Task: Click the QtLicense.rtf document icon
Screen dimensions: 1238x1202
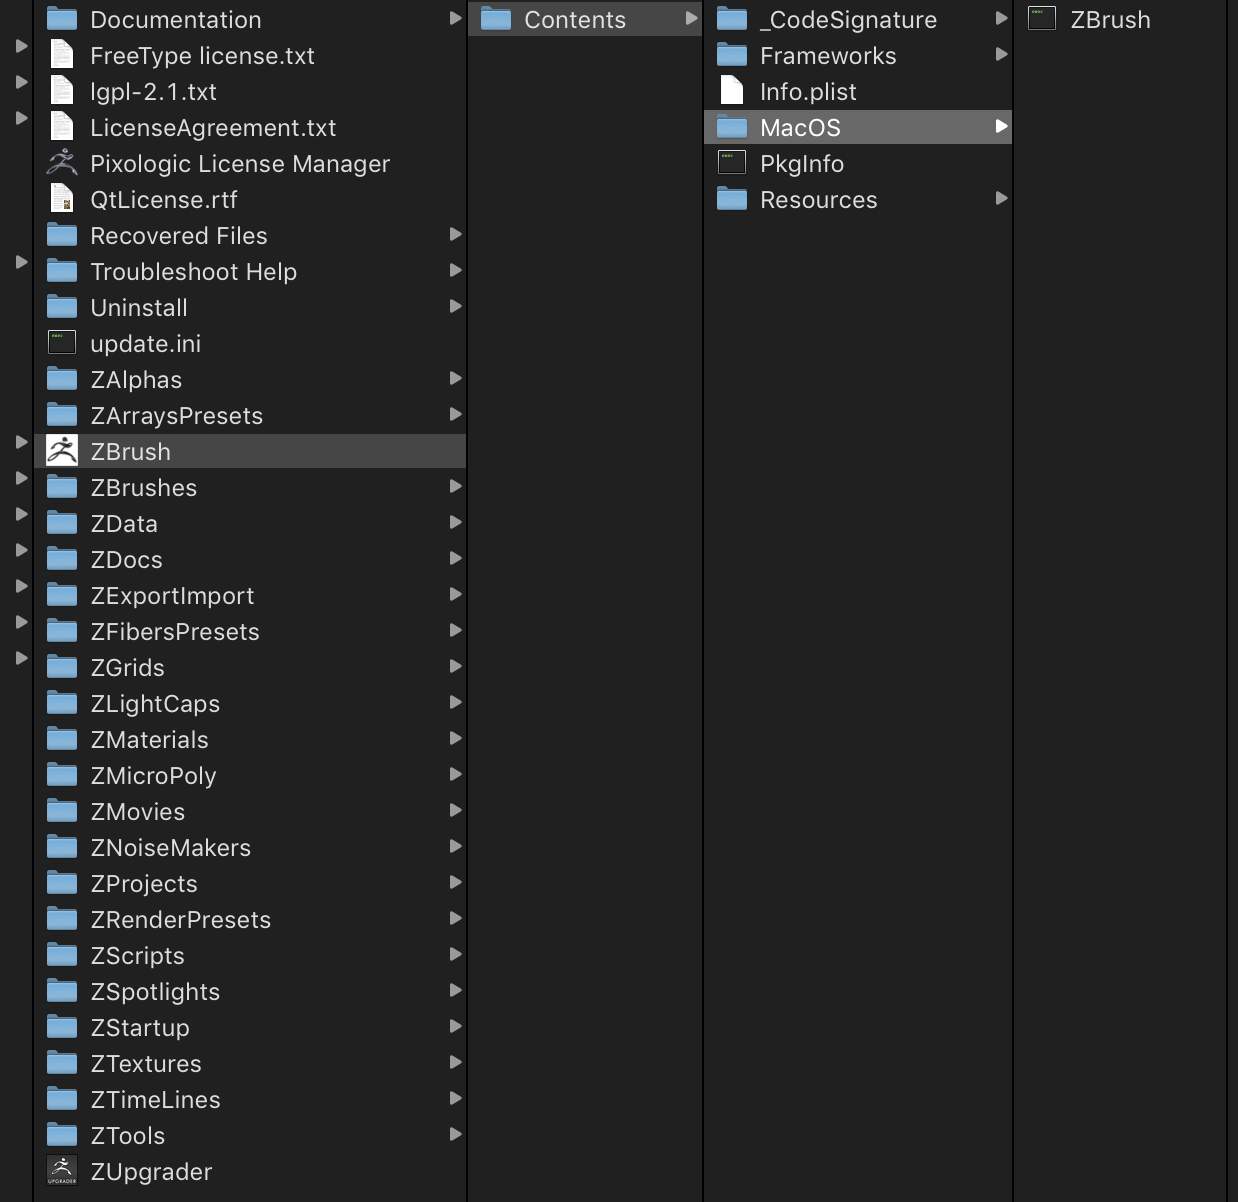Action: tap(62, 199)
